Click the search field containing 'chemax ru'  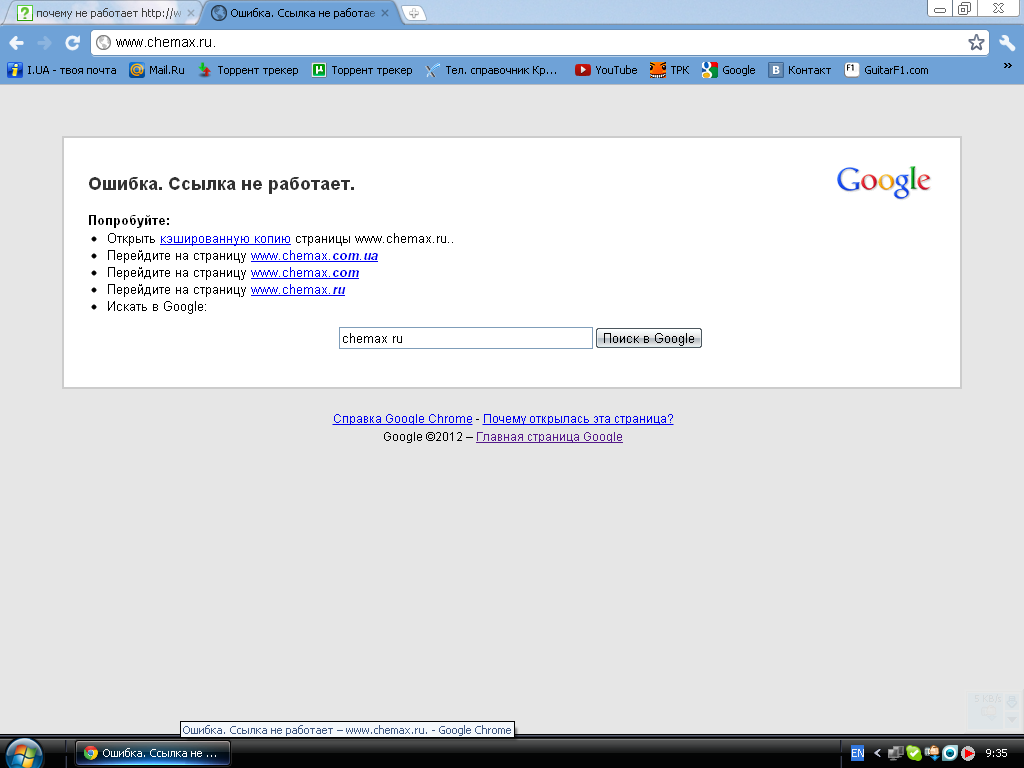pyautogui.click(x=466, y=338)
